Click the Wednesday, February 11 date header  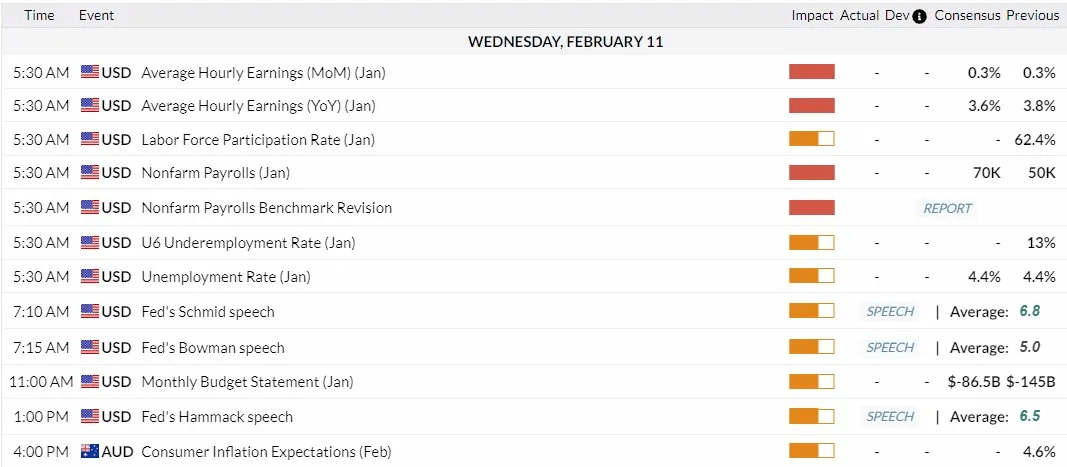point(565,42)
